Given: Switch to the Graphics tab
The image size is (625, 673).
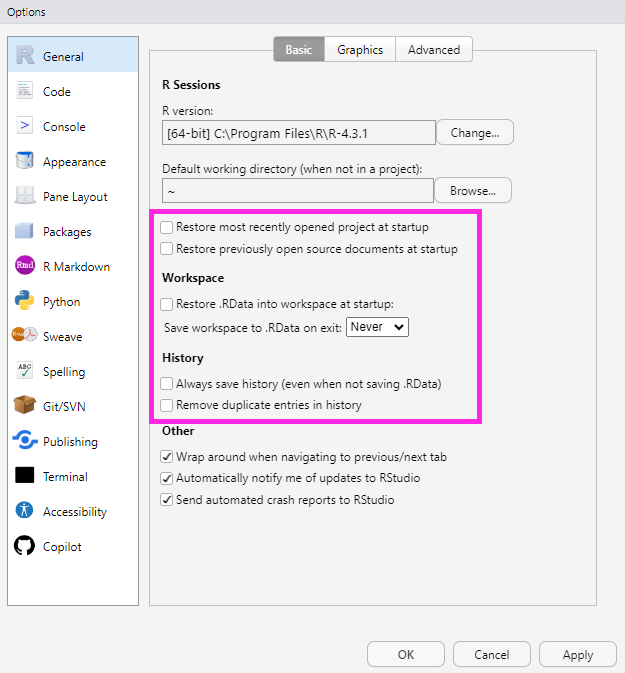Looking at the screenshot, I should tap(360, 49).
